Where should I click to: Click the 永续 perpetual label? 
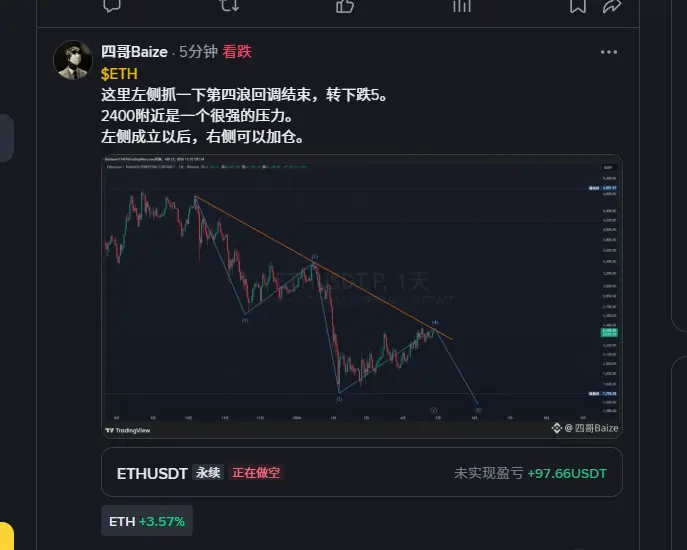(208, 472)
